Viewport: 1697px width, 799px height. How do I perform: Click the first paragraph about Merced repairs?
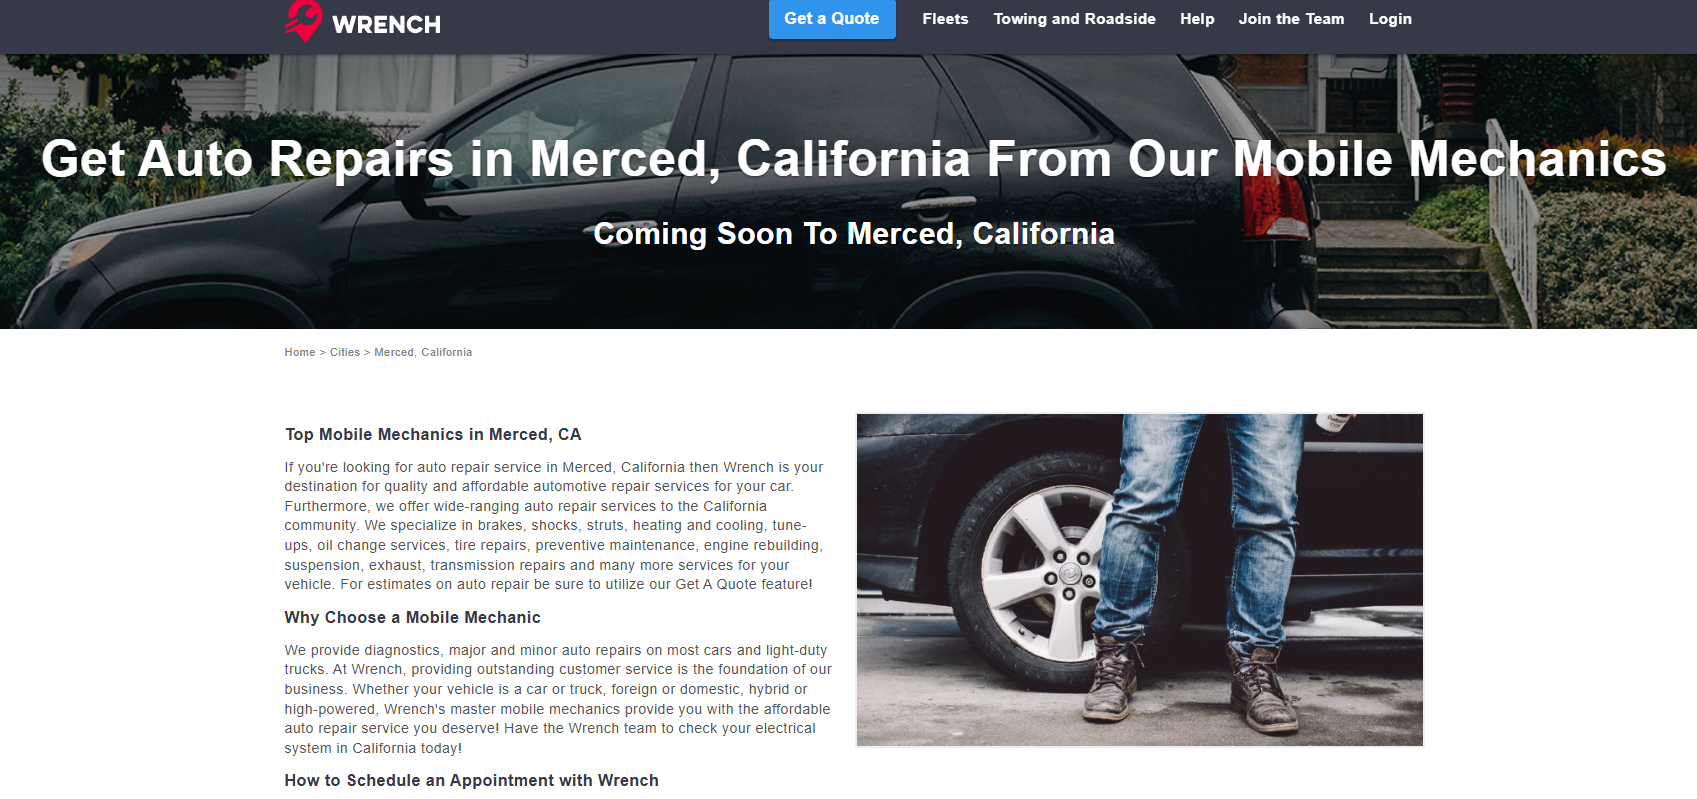[555, 525]
